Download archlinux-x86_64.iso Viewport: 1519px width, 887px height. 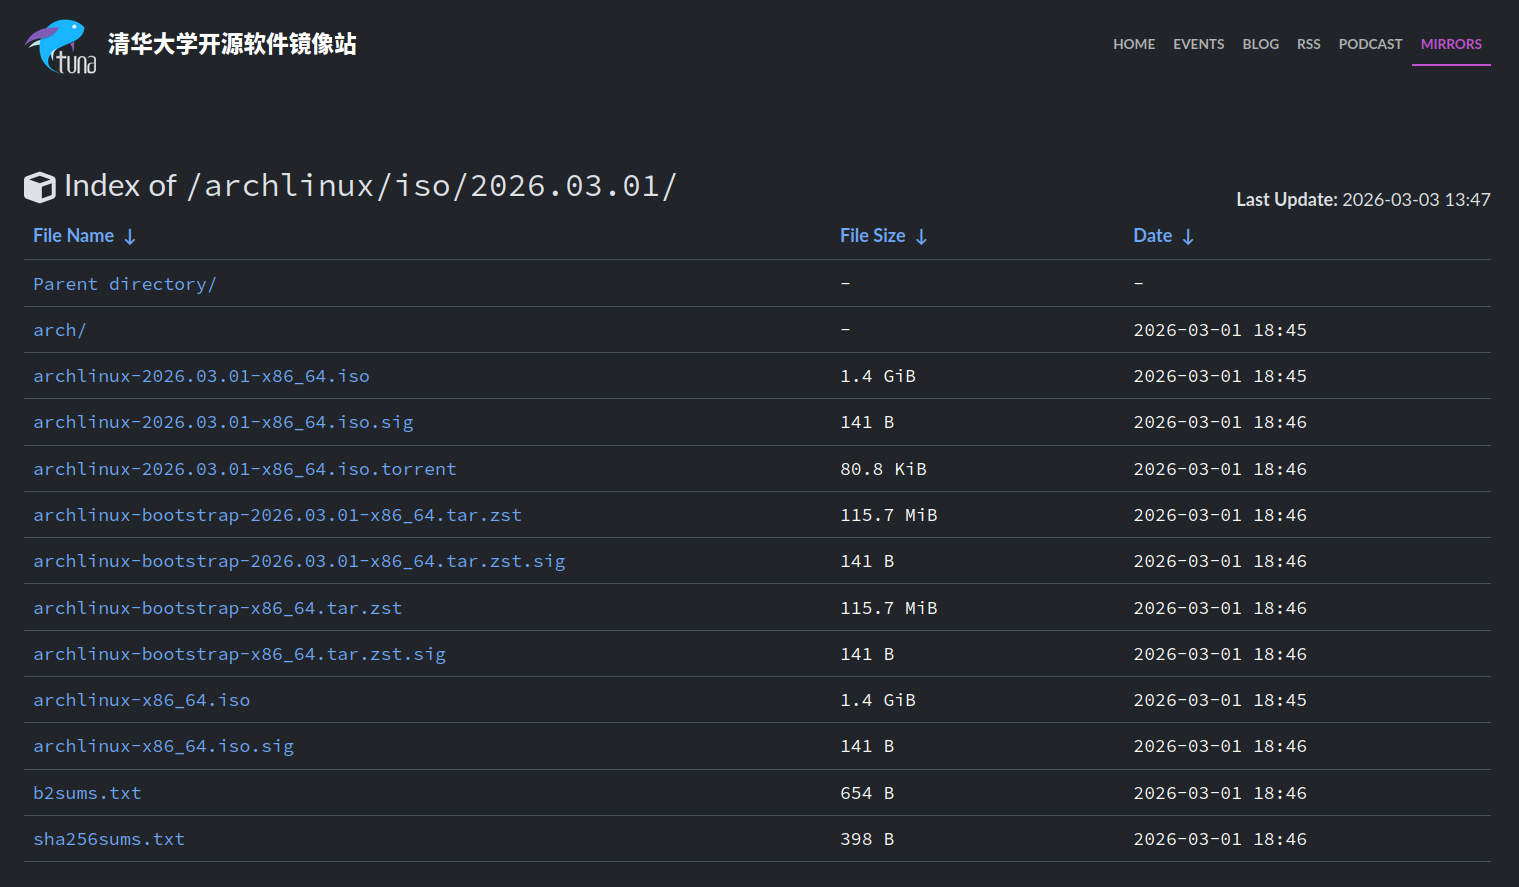(142, 700)
